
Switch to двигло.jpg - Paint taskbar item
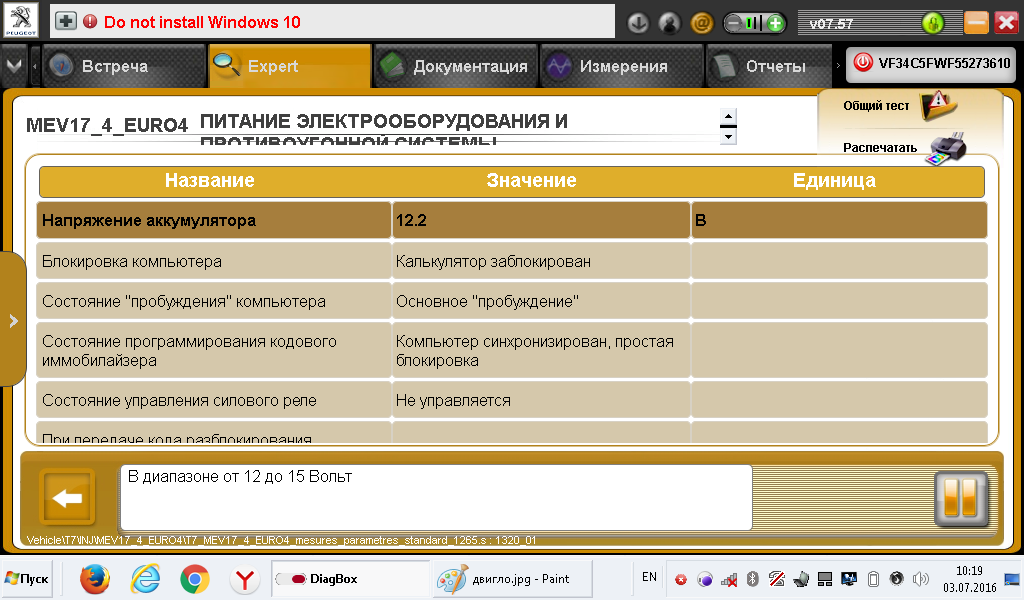(x=512, y=578)
